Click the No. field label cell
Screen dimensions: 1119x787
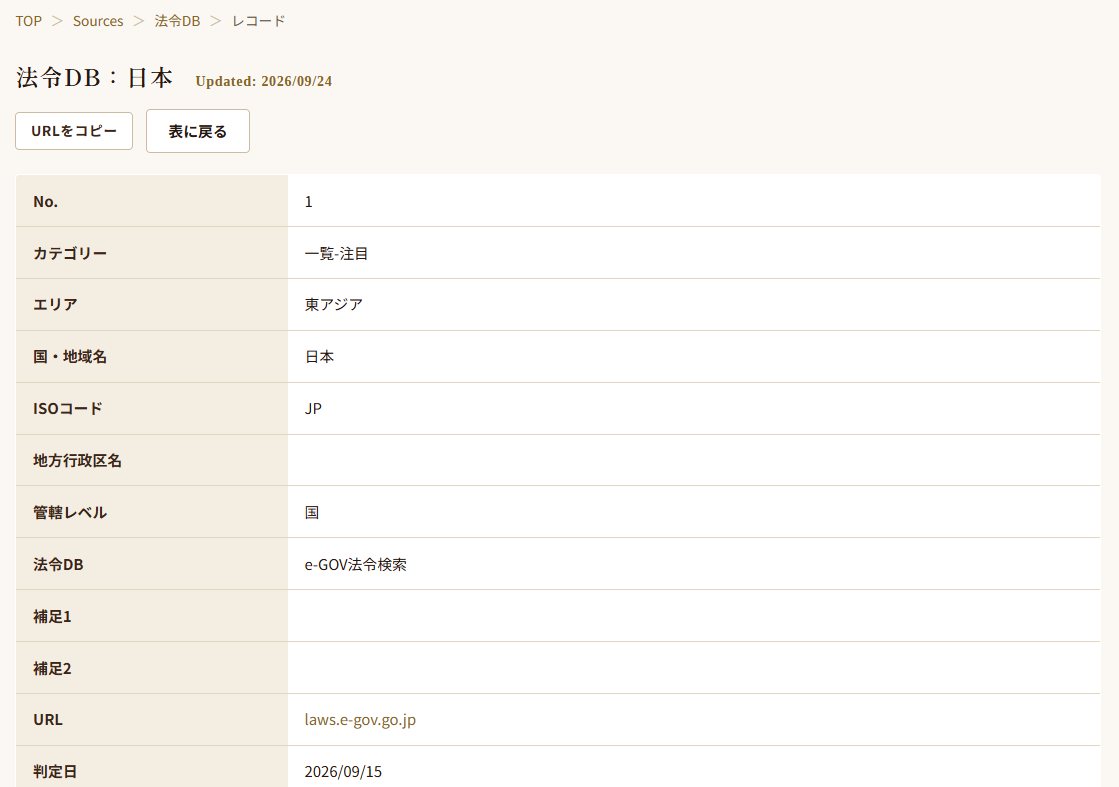[152, 201]
